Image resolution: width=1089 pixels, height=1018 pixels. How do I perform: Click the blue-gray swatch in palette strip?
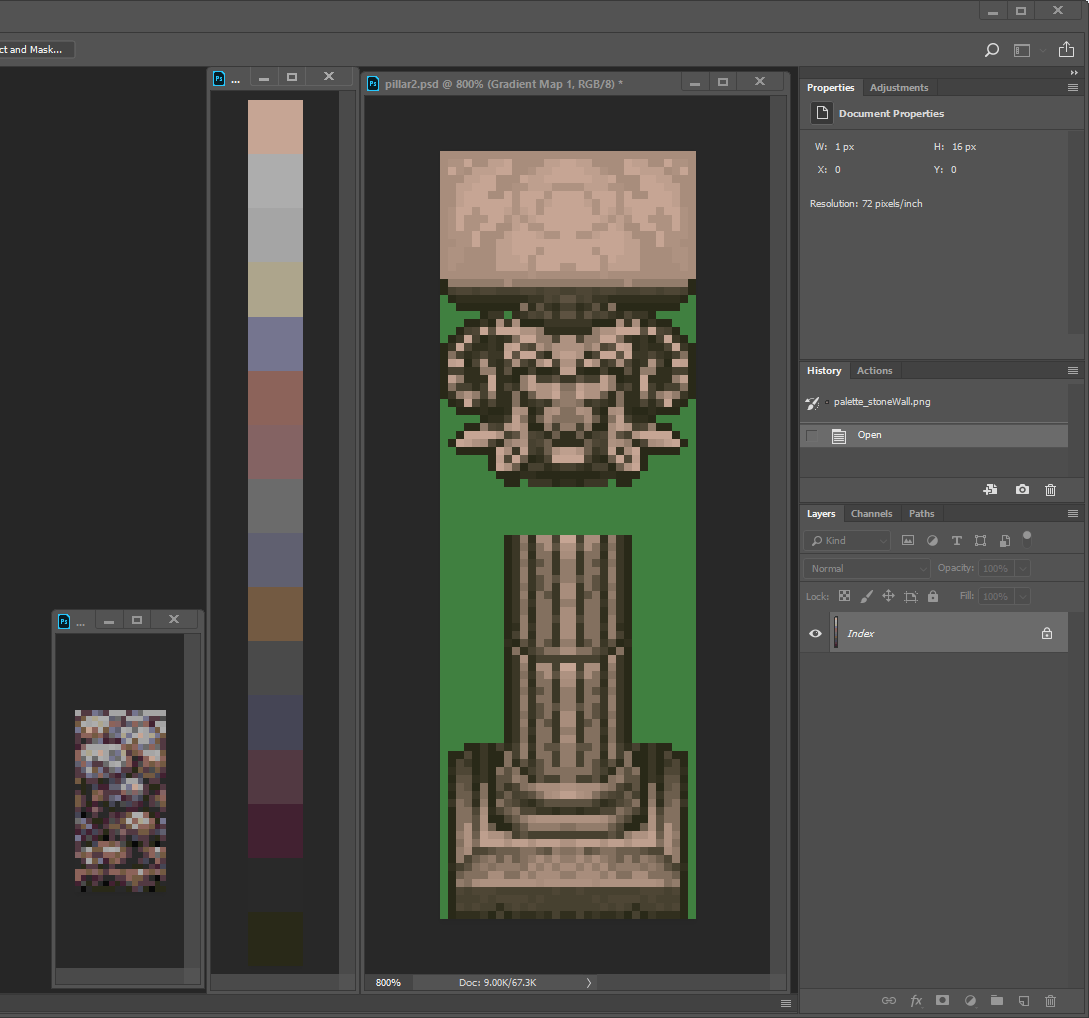[275, 344]
